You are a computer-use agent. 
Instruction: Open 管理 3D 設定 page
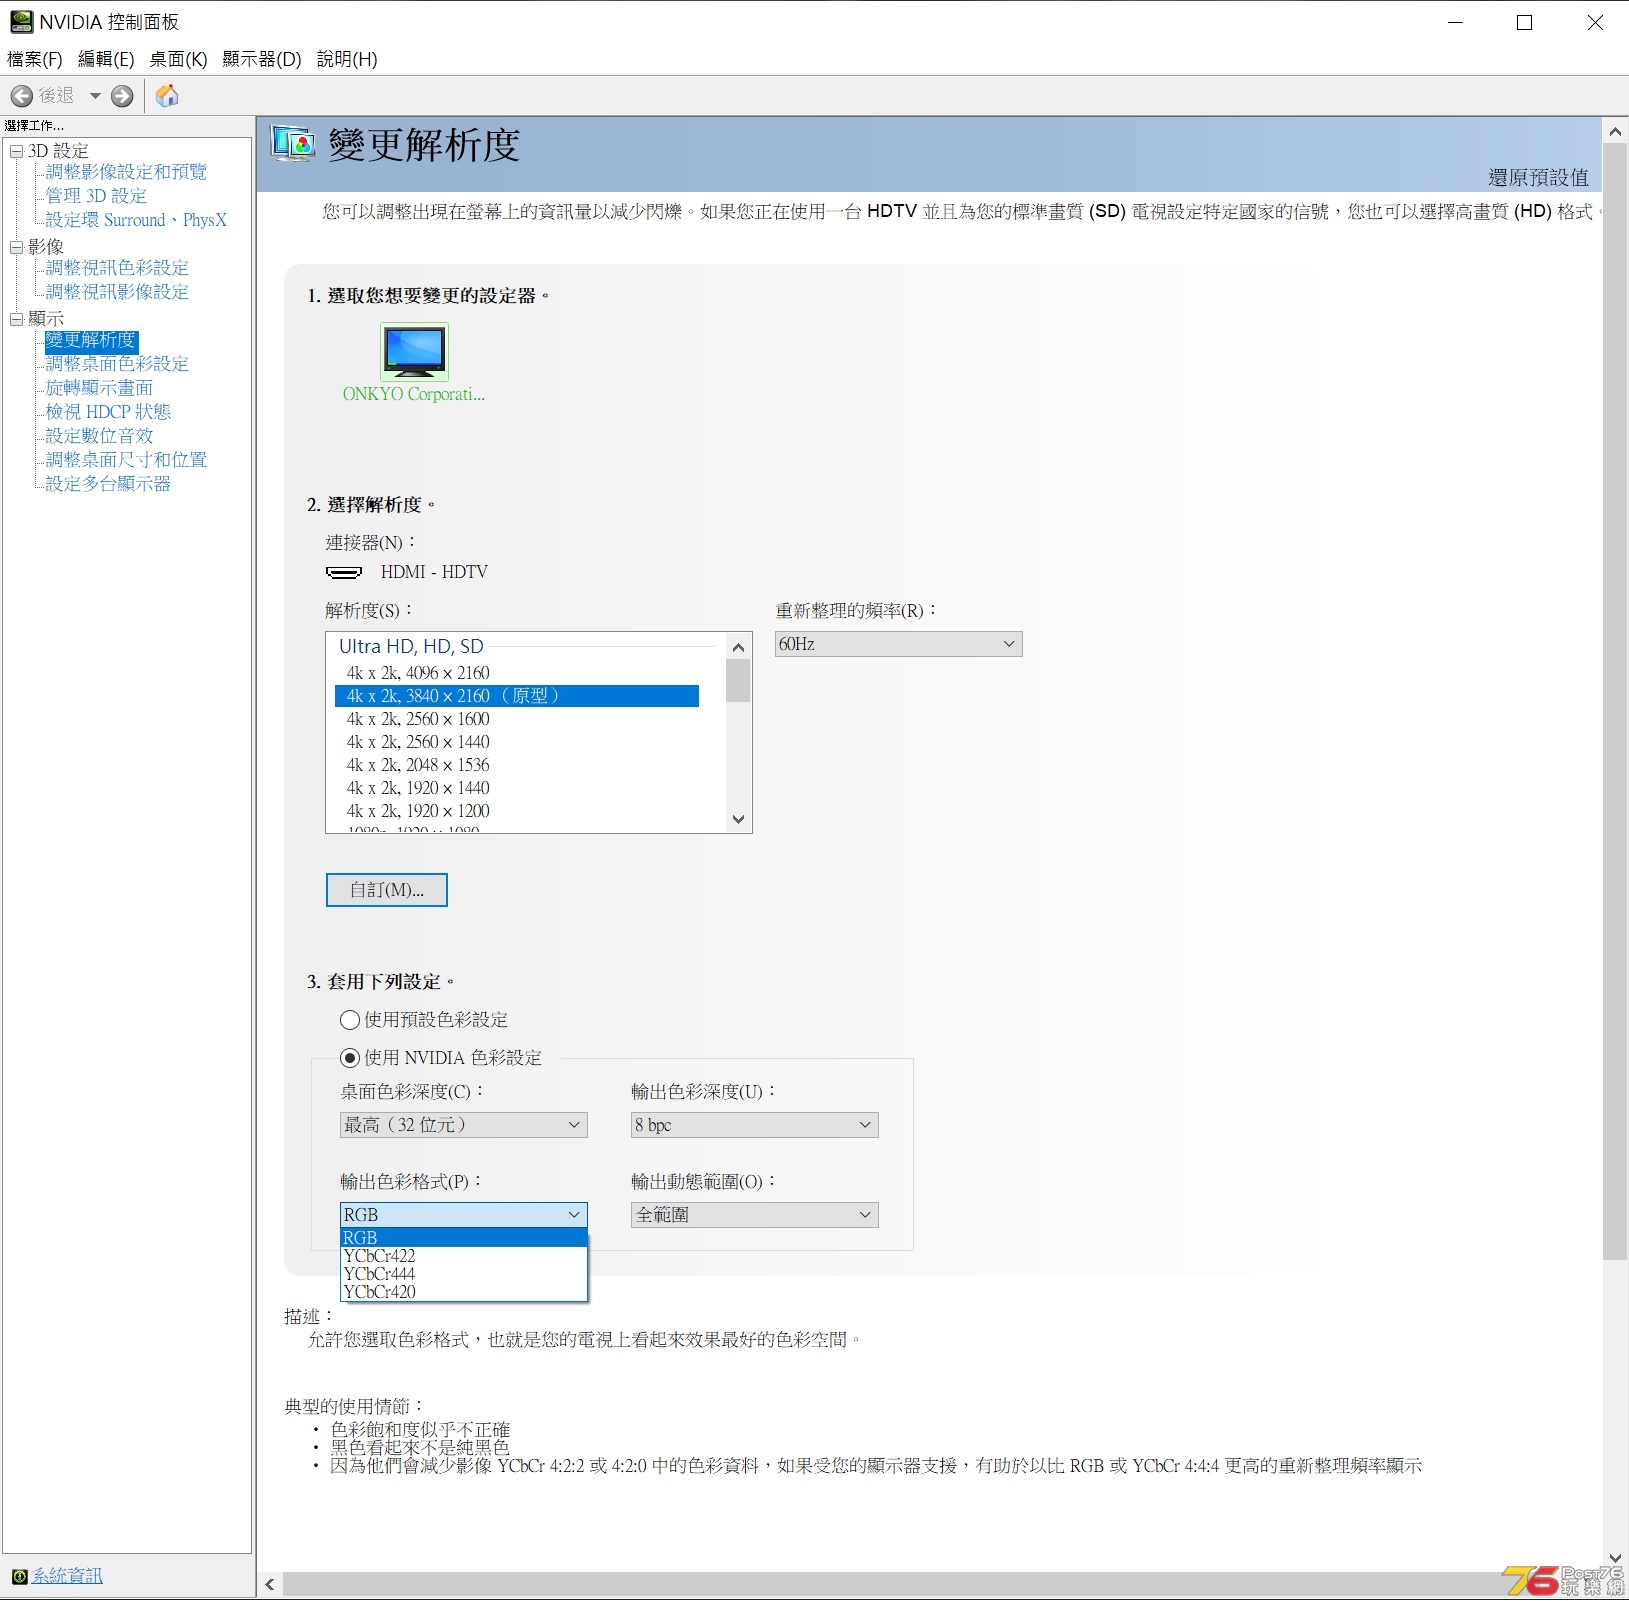(96, 196)
